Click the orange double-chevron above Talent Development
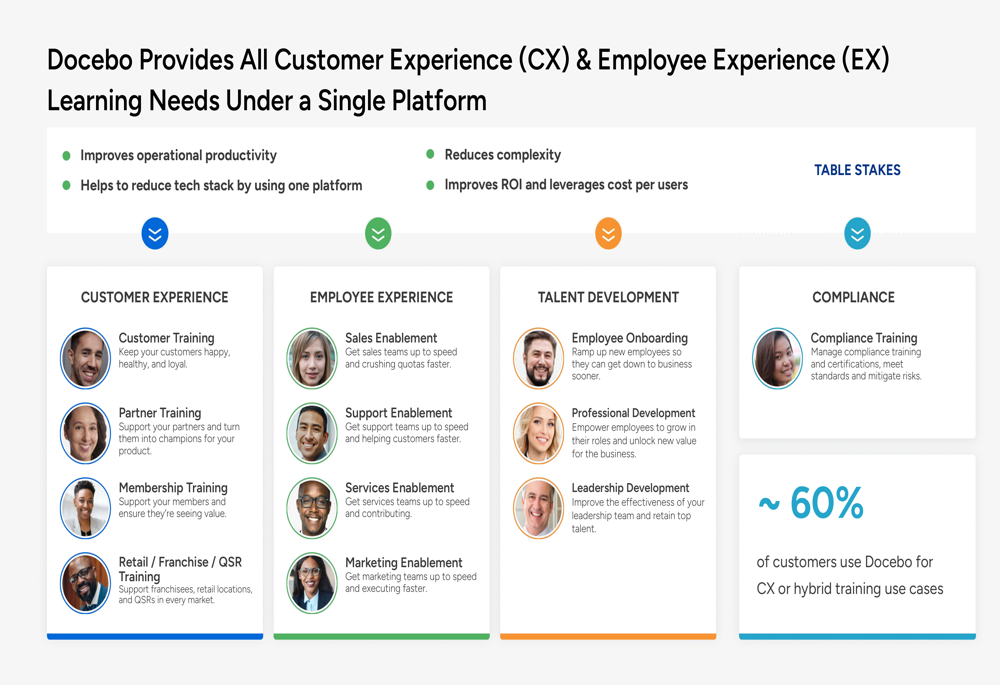Viewport: 1000px width, 685px height. [x=608, y=233]
